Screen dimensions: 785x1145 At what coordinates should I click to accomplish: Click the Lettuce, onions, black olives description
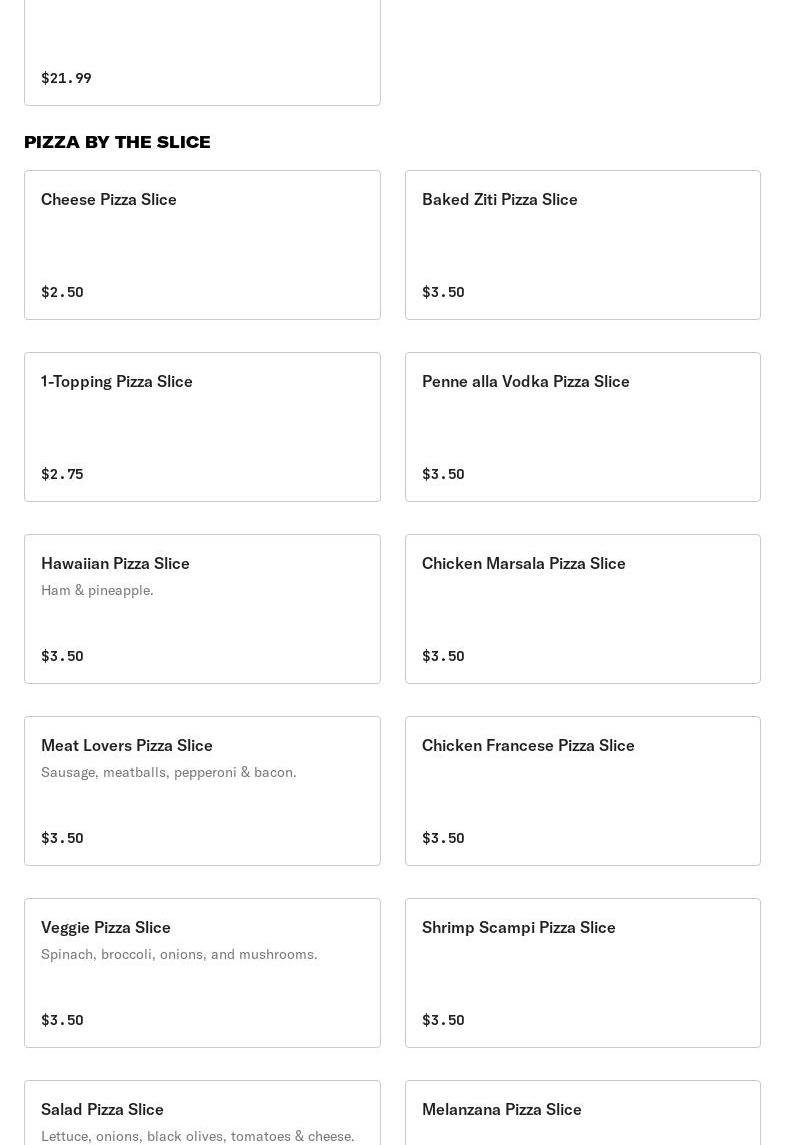(x=197, y=1135)
